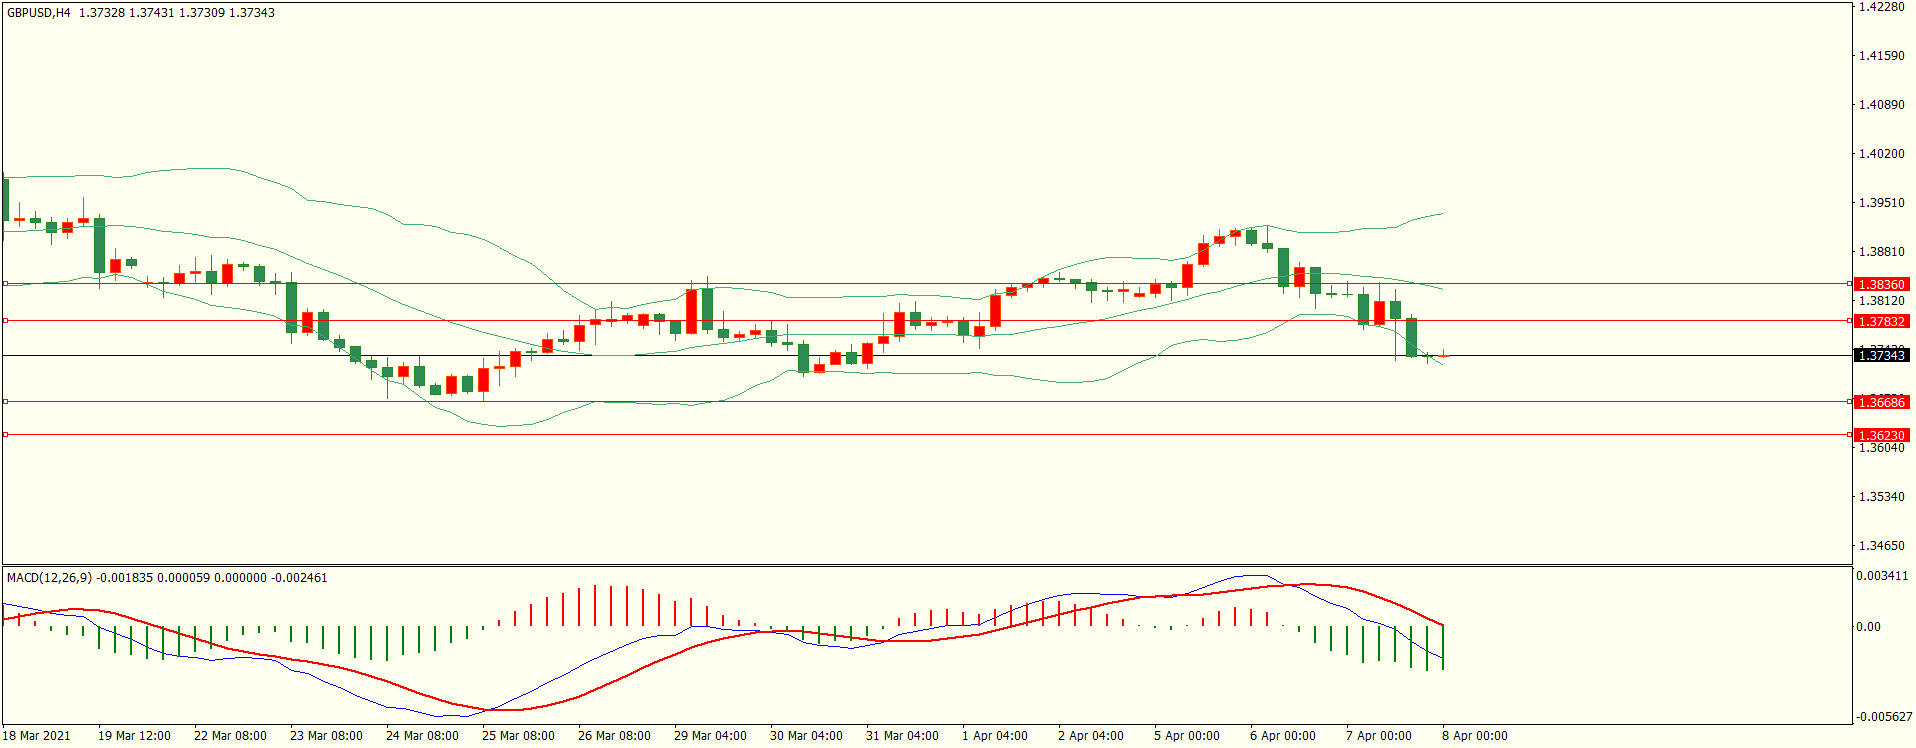Click the 8 Apr 00:00 time label

point(1474,736)
